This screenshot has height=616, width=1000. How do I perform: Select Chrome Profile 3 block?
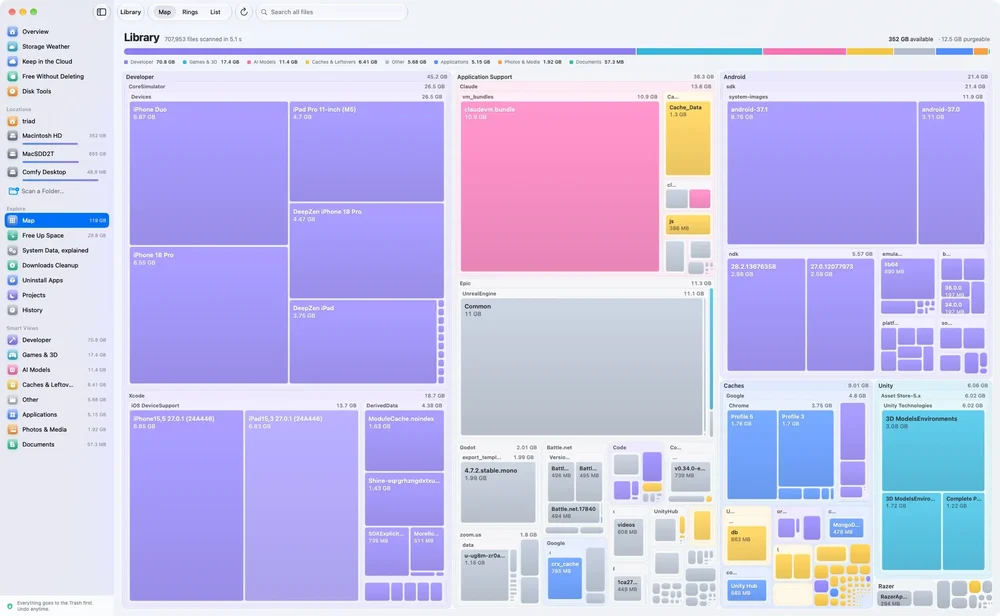pyautogui.click(x=805, y=449)
